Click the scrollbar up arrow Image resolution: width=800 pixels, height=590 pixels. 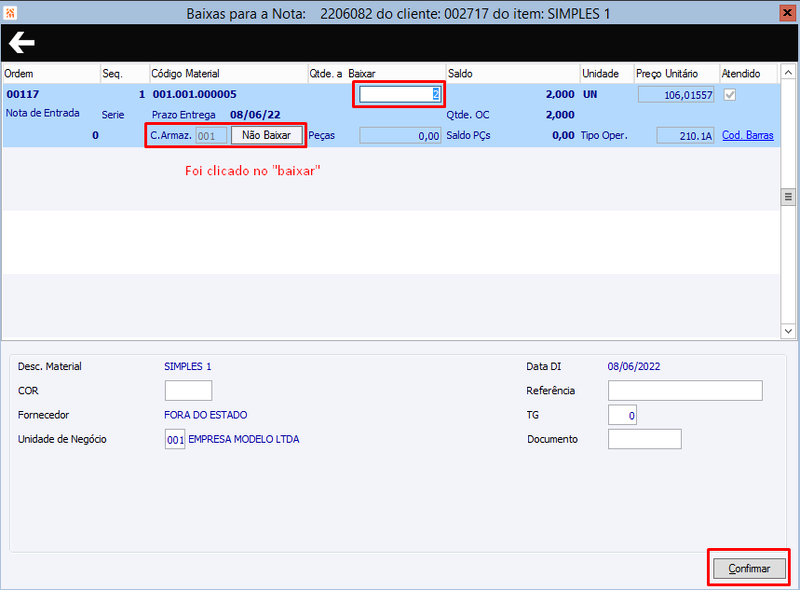click(x=788, y=72)
